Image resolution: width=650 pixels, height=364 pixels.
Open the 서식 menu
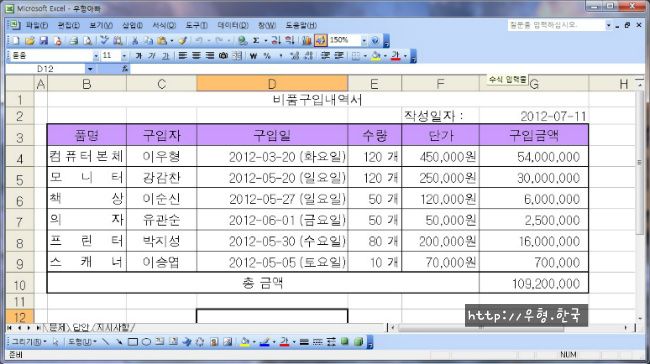tap(164, 25)
